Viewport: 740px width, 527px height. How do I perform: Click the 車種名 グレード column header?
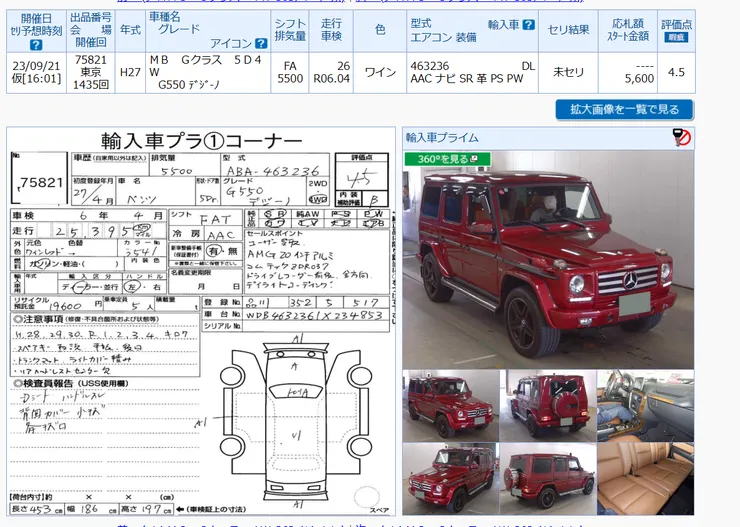click(x=208, y=31)
